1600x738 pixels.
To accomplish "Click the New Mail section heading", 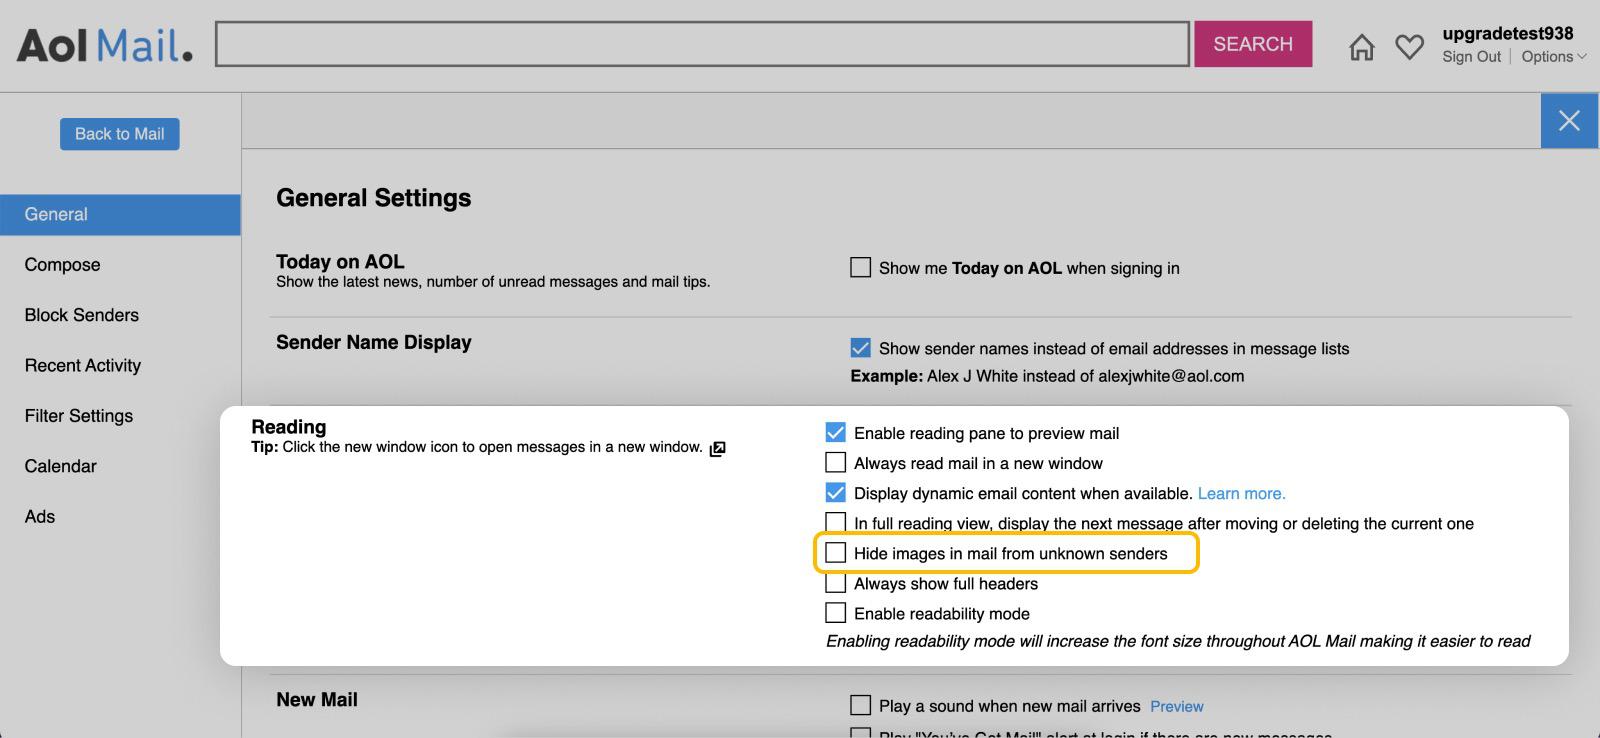I will coord(317,700).
